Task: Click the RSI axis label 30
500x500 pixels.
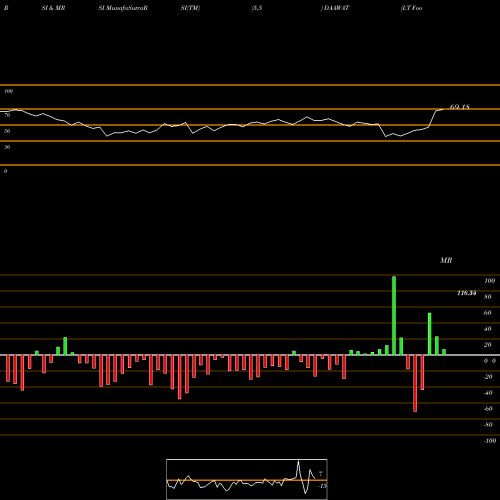Action: click(x=7, y=147)
